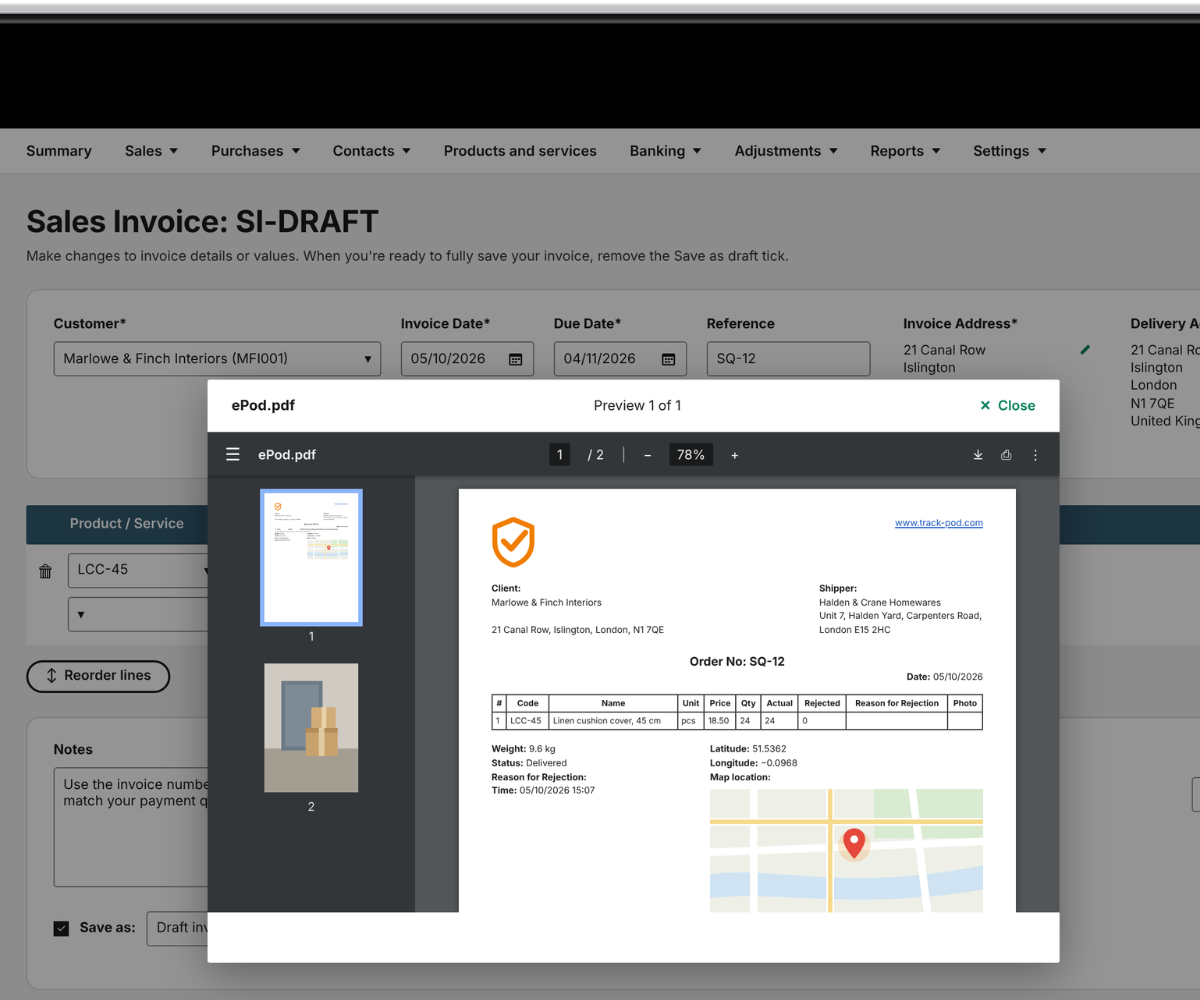Open the Adjustments menu

[x=786, y=151]
